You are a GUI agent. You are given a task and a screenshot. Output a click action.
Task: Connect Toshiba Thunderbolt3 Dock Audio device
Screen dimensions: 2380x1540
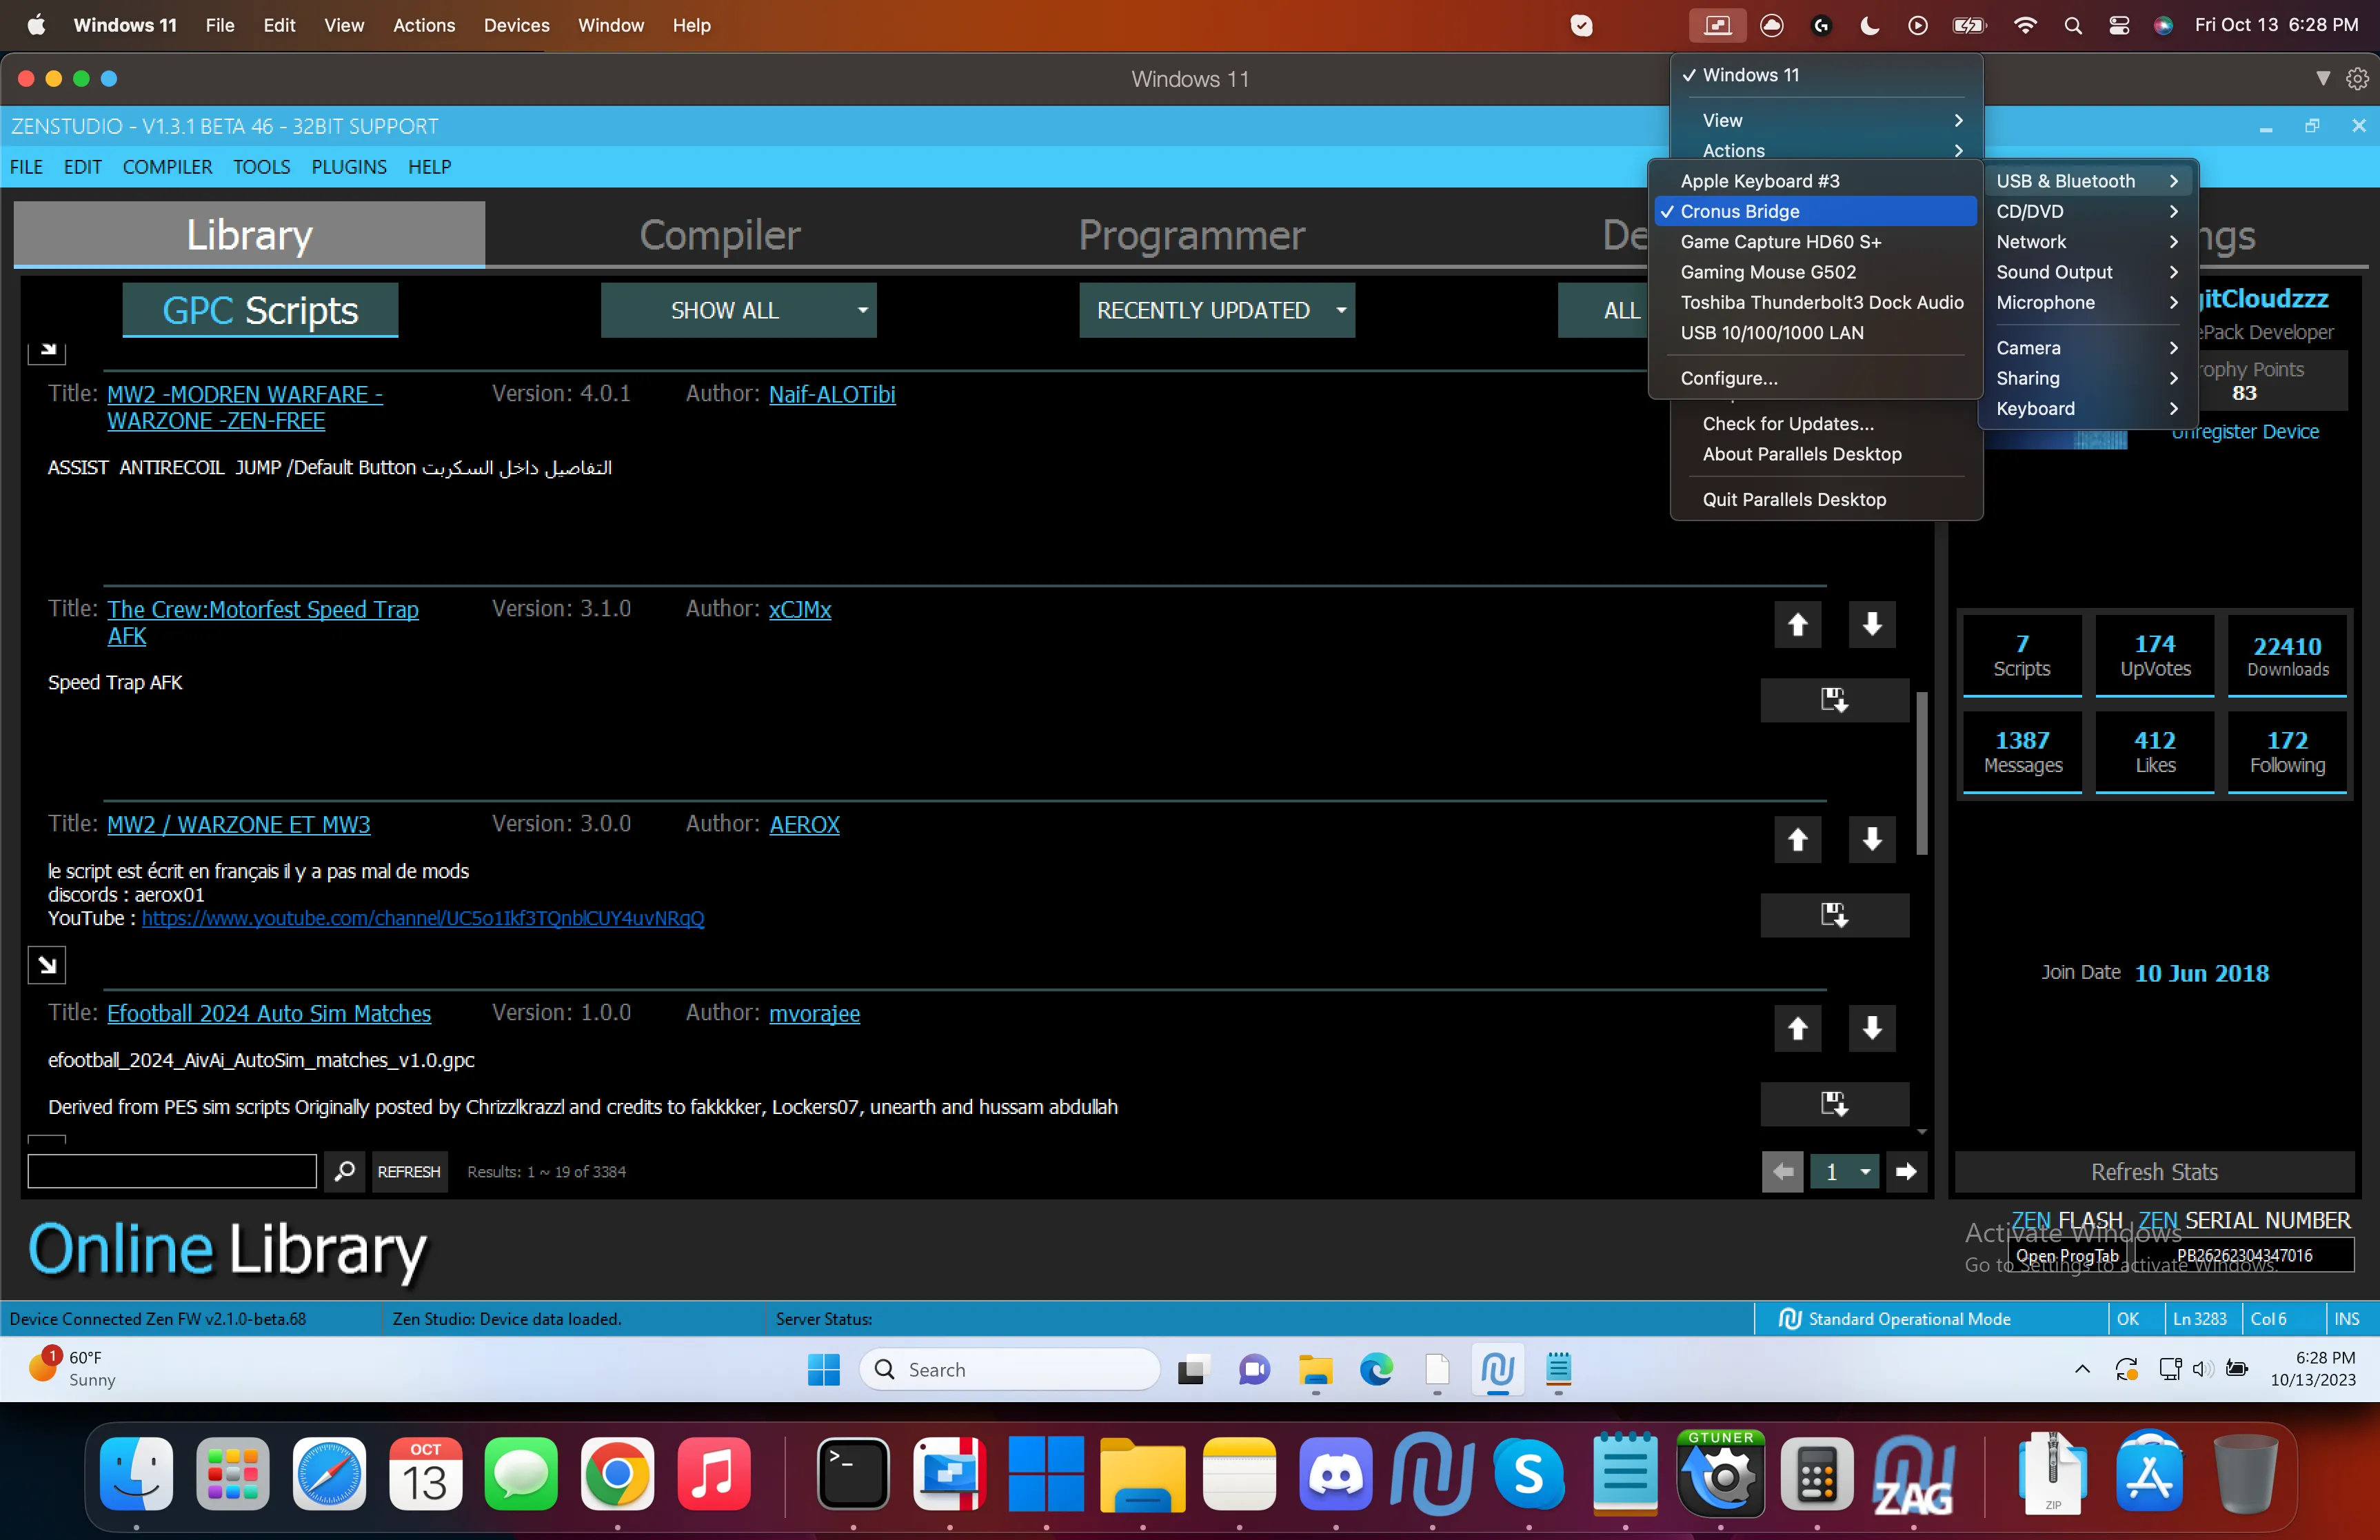1814,302
